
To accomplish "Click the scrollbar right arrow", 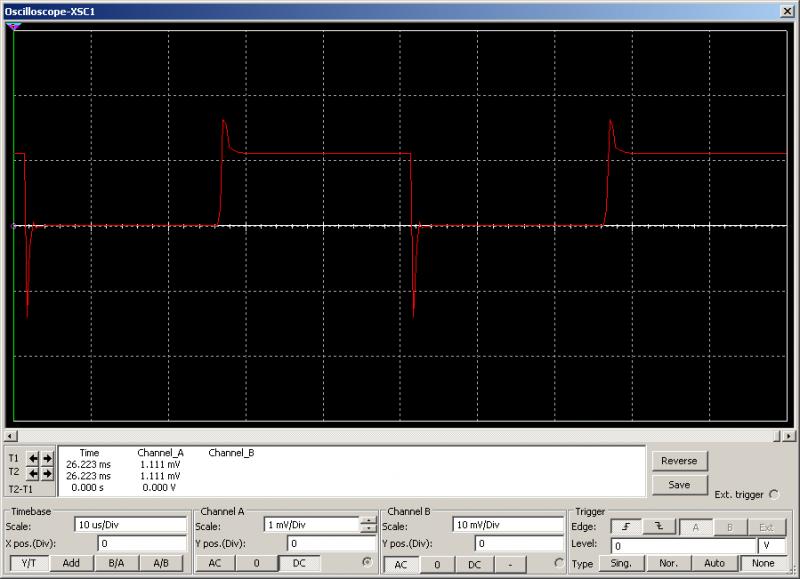I will click(789, 436).
